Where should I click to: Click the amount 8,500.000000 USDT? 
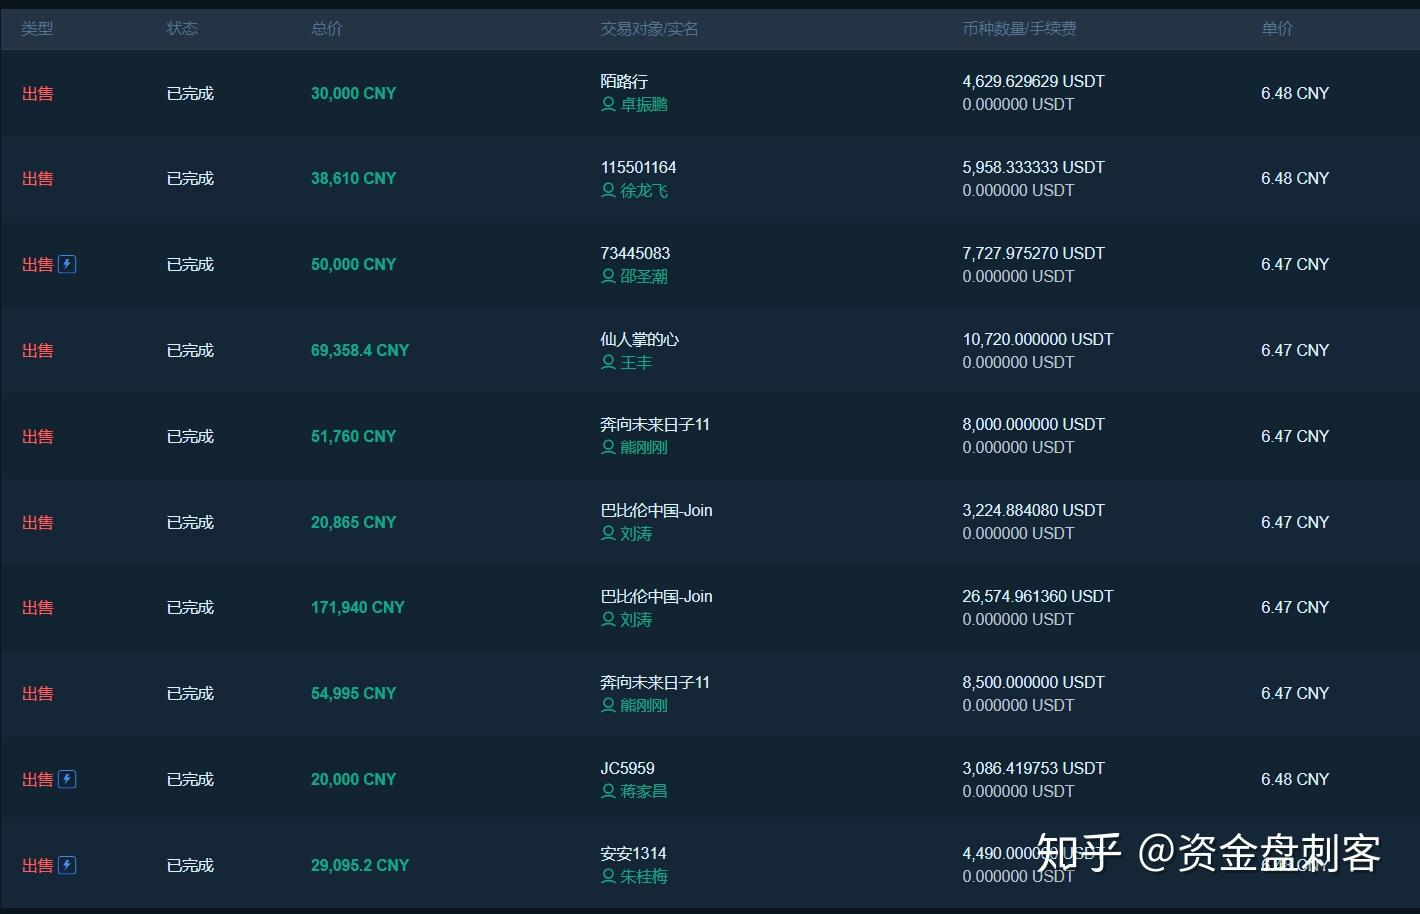pyautogui.click(x=1033, y=682)
